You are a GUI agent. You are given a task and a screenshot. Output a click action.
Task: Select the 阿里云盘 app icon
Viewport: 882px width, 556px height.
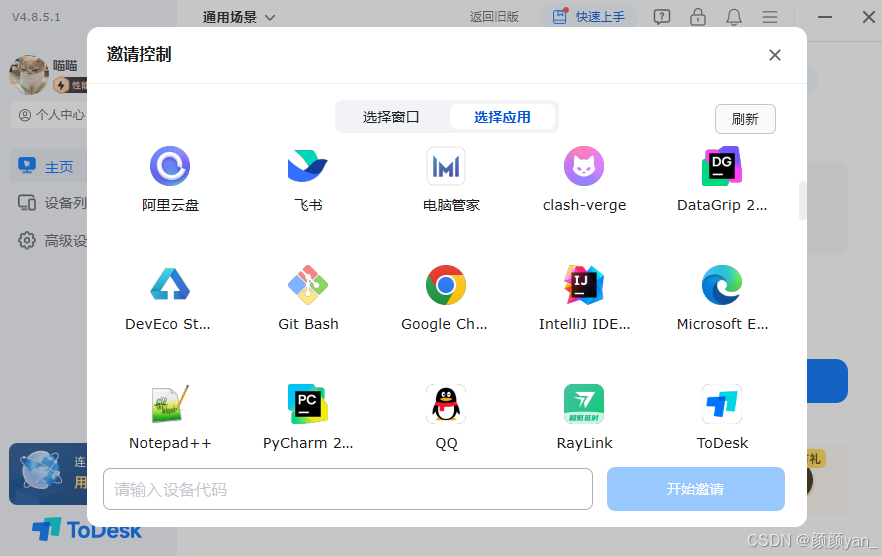(x=170, y=166)
